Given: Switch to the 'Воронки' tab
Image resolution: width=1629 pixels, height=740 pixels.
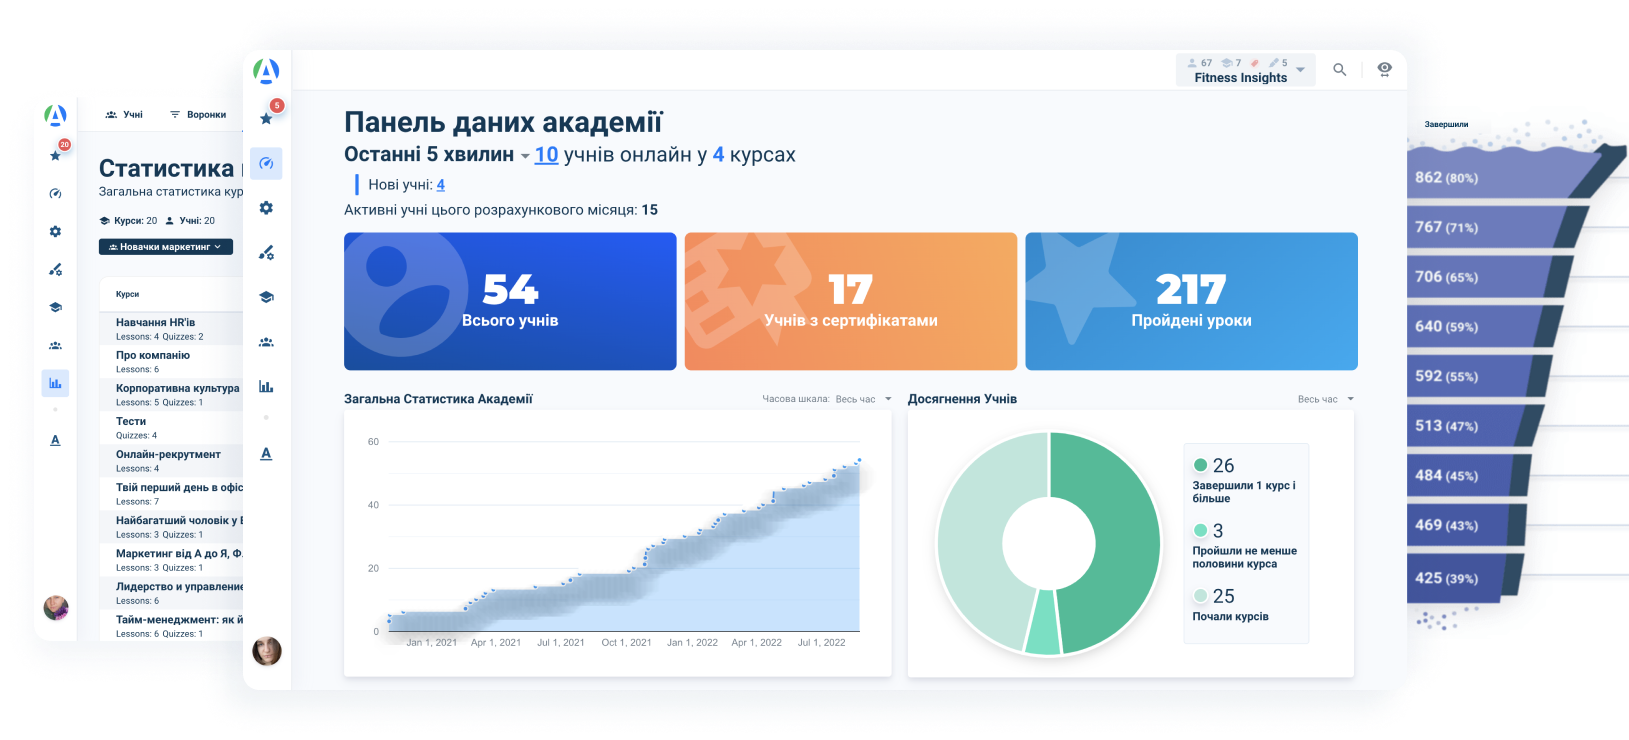Looking at the screenshot, I should [198, 115].
